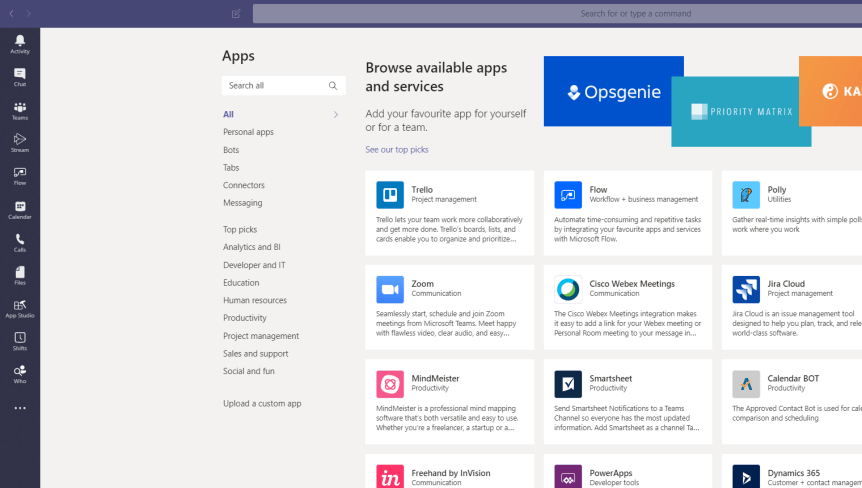Select the MindMeister app icon
The height and width of the screenshot is (488, 862).
[390, 384]
